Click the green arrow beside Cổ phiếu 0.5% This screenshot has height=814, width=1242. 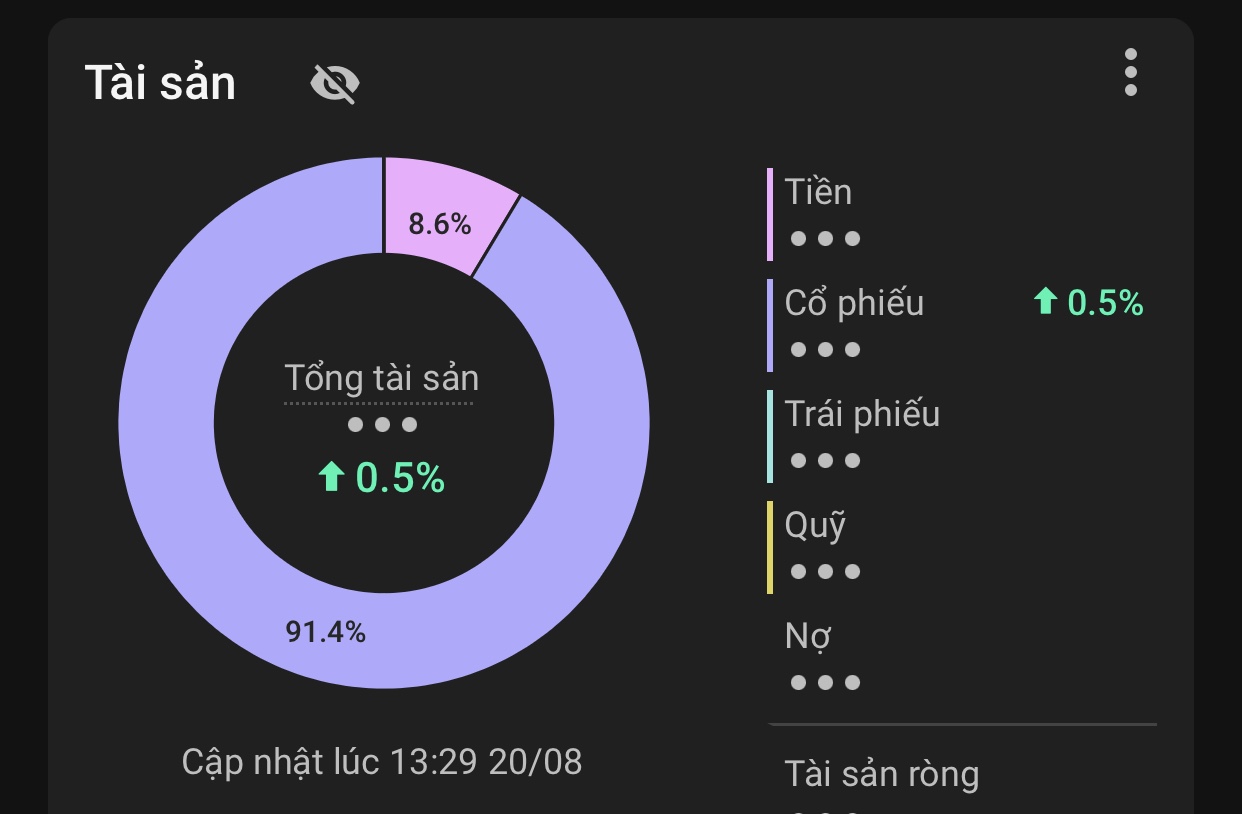1045,301
